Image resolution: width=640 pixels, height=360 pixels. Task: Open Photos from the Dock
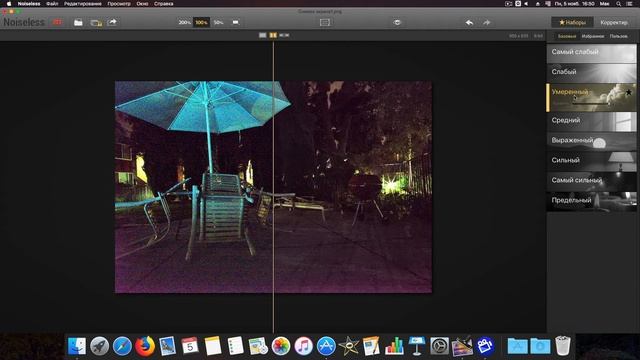point(281,346)
